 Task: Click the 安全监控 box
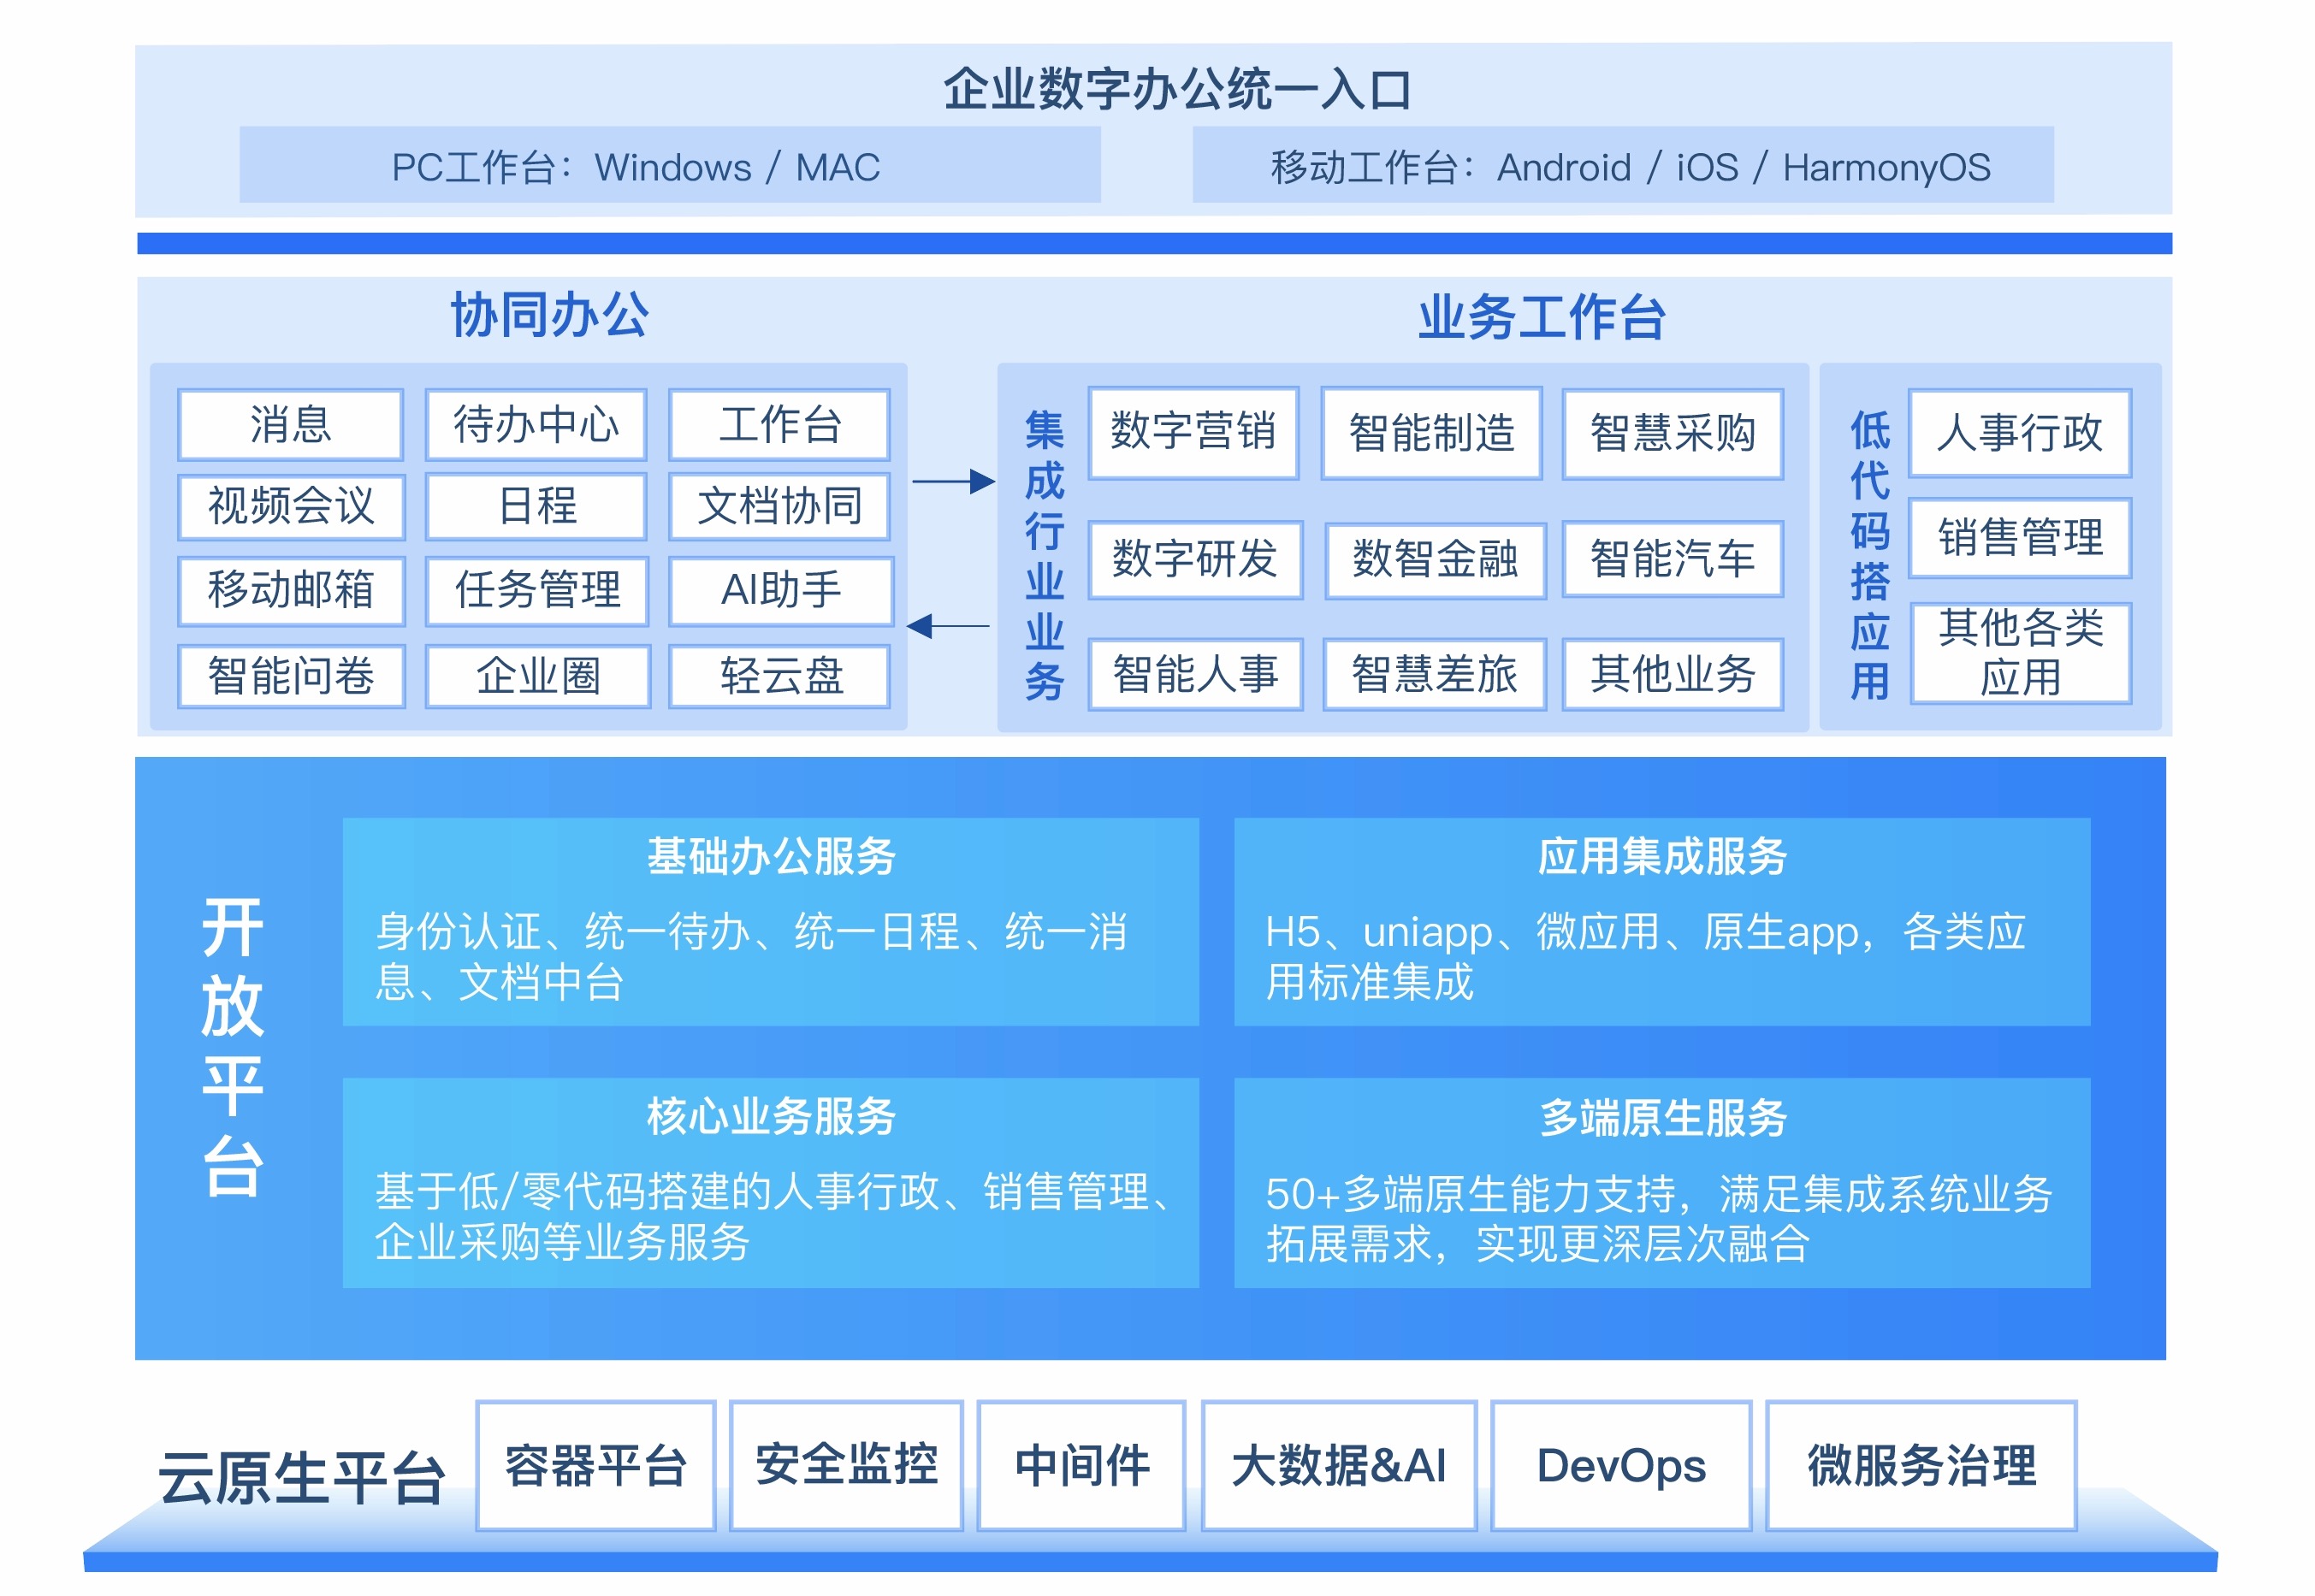[846, 1466]
